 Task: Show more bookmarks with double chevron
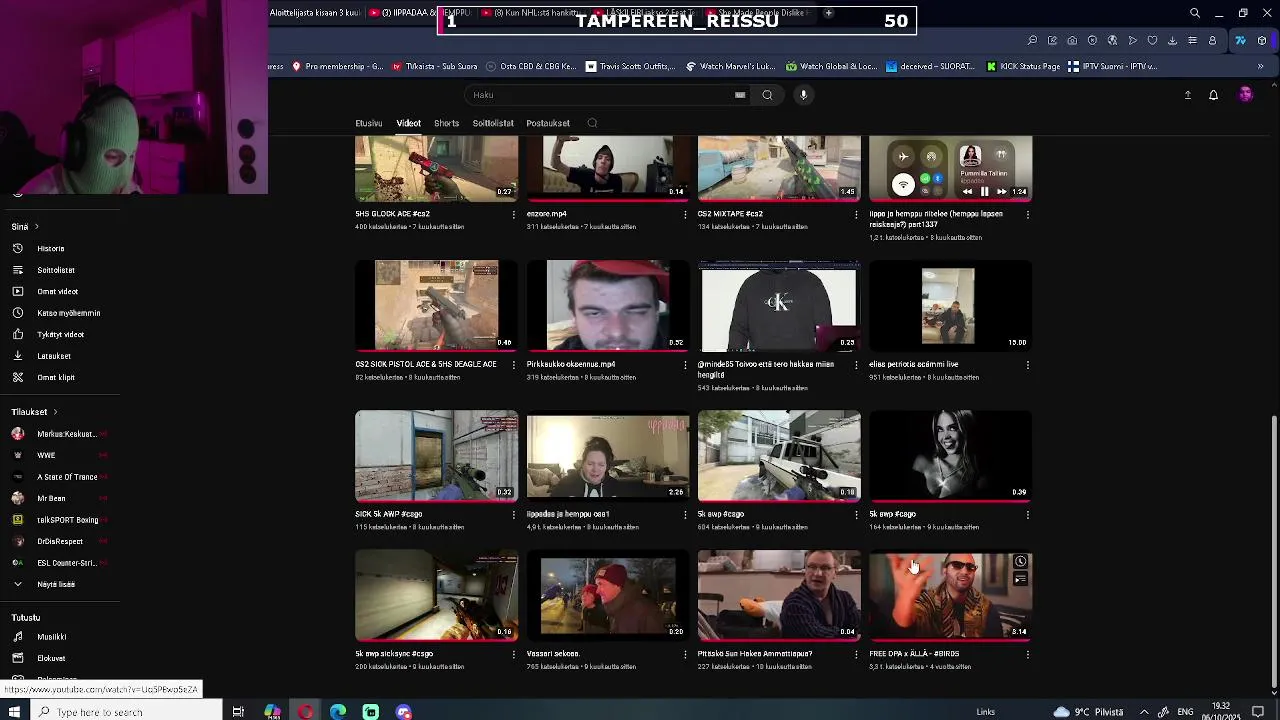[x=1260, y=66]
